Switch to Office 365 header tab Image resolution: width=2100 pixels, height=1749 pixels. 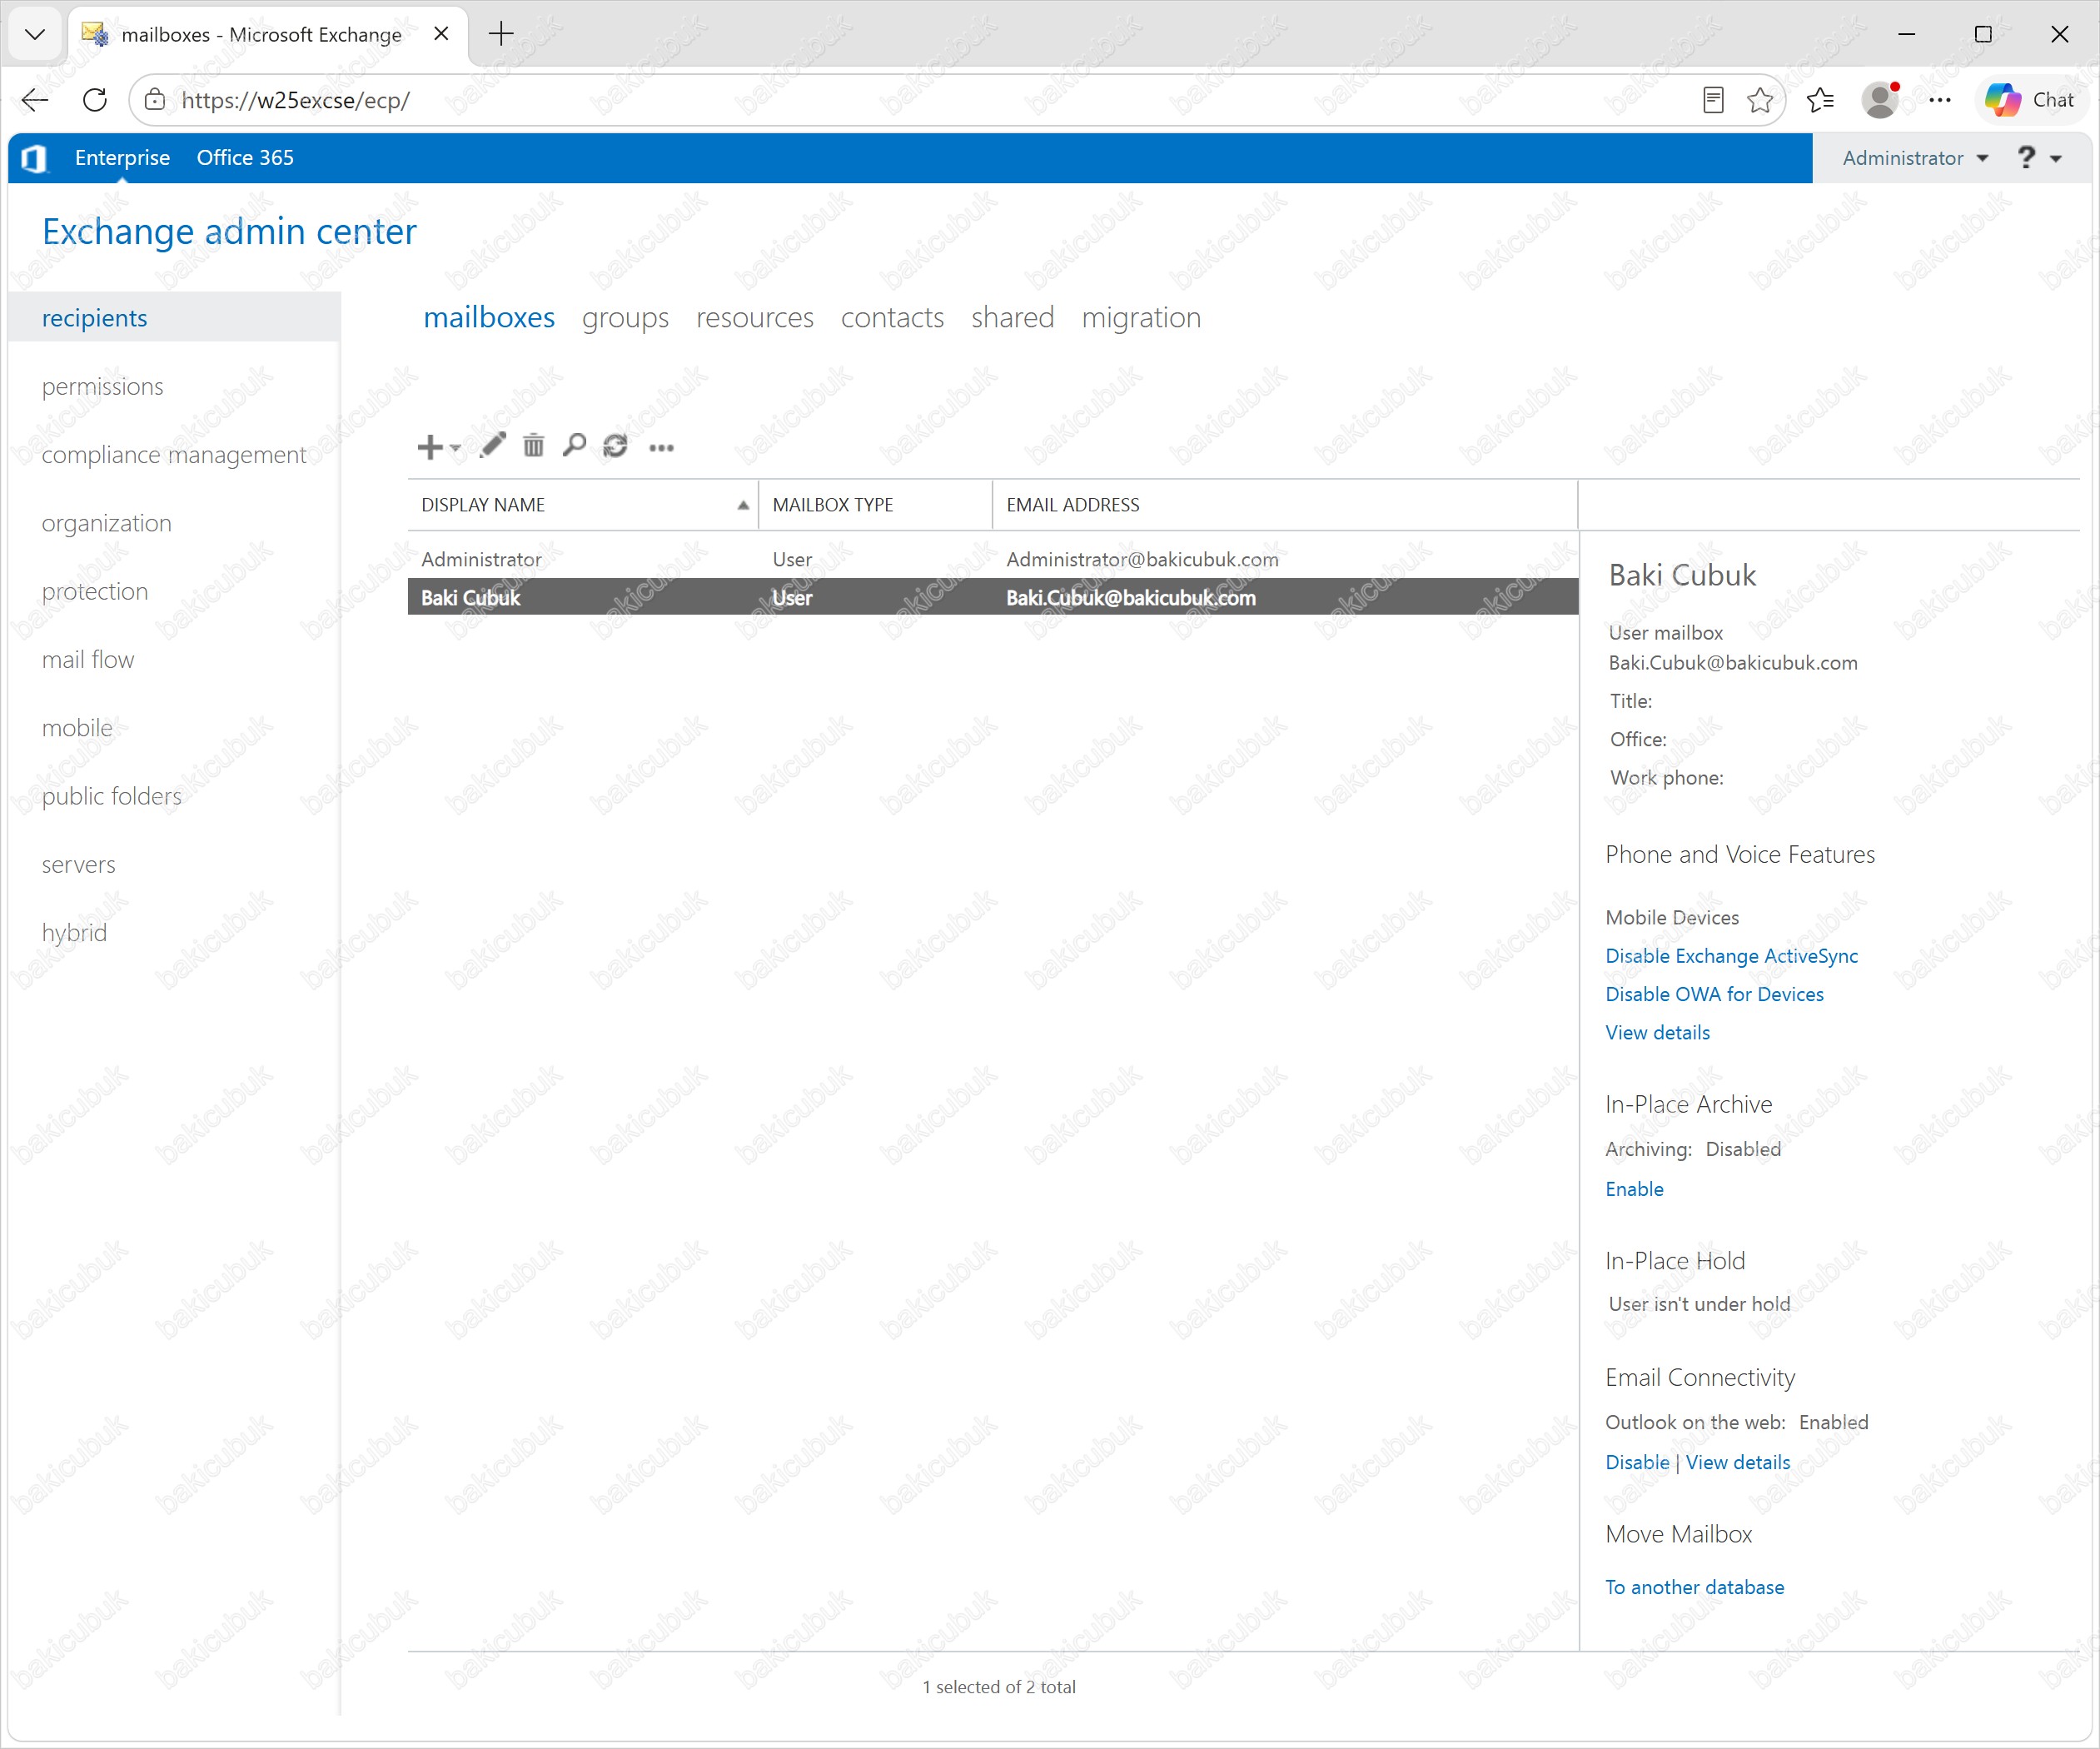[245, 158]
